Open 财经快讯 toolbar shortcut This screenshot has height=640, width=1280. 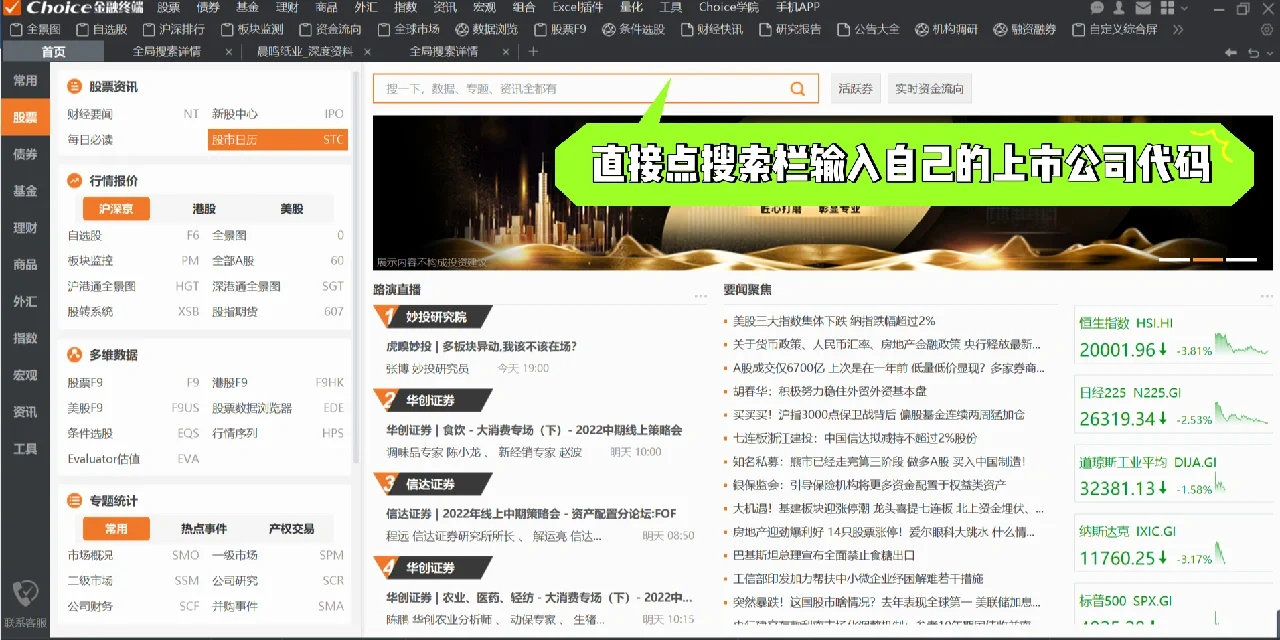pyautogui.click(x=711, y=29)
